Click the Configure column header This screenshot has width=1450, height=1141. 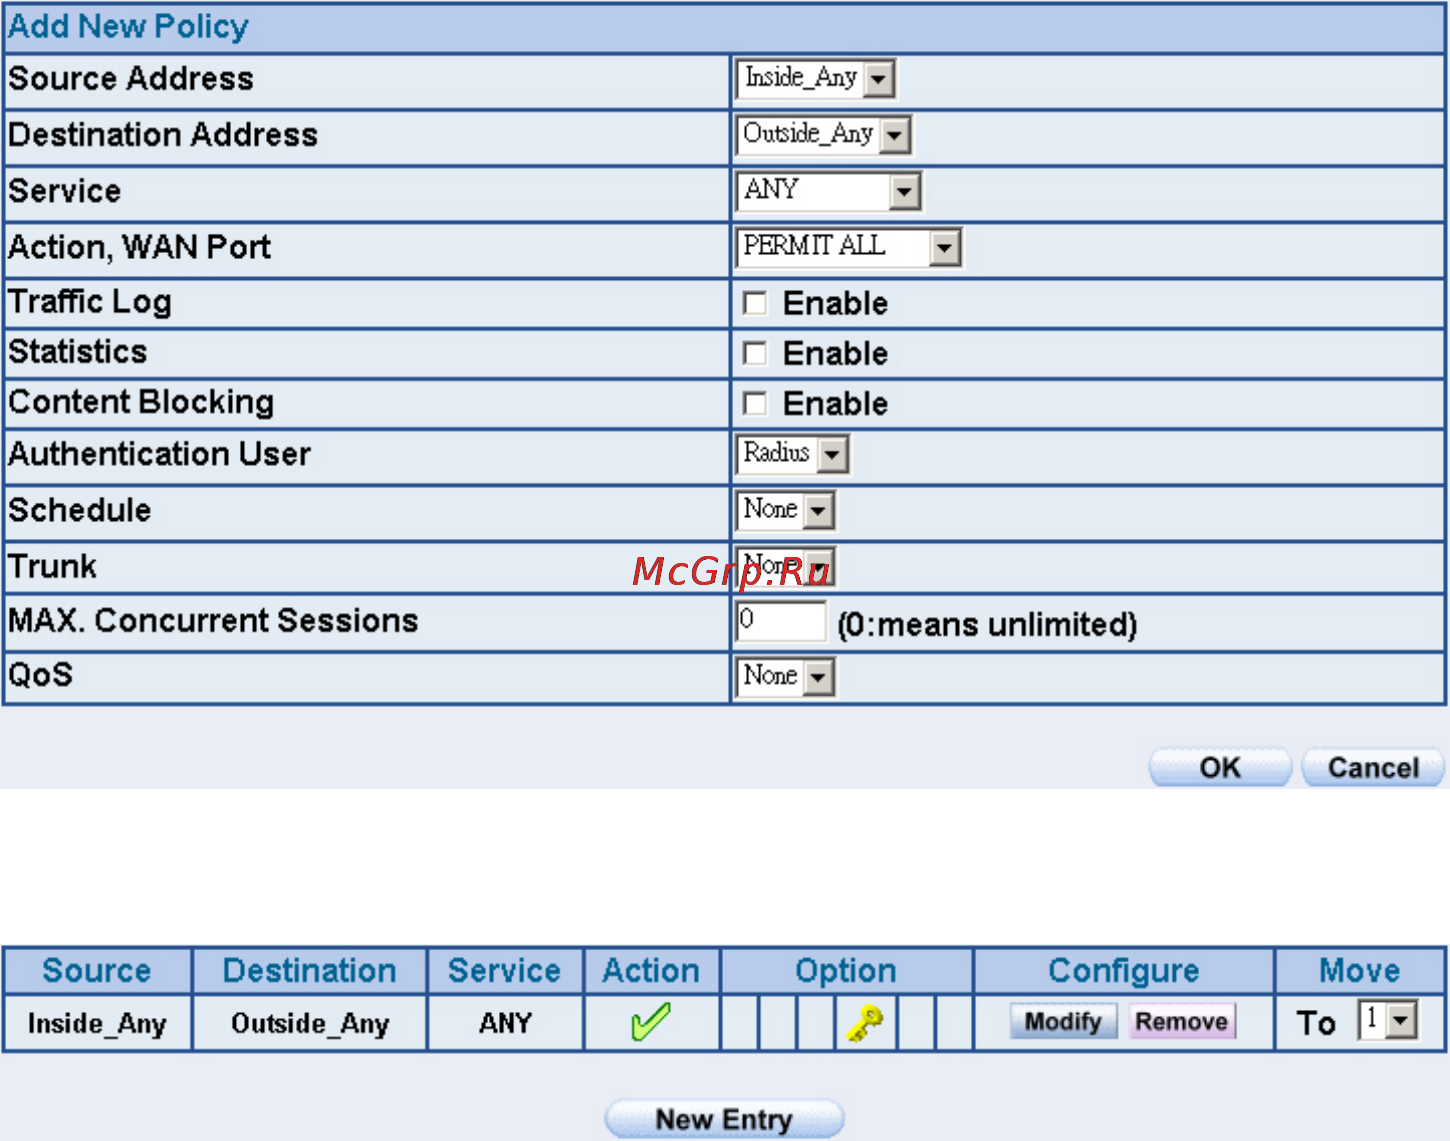1124,971
